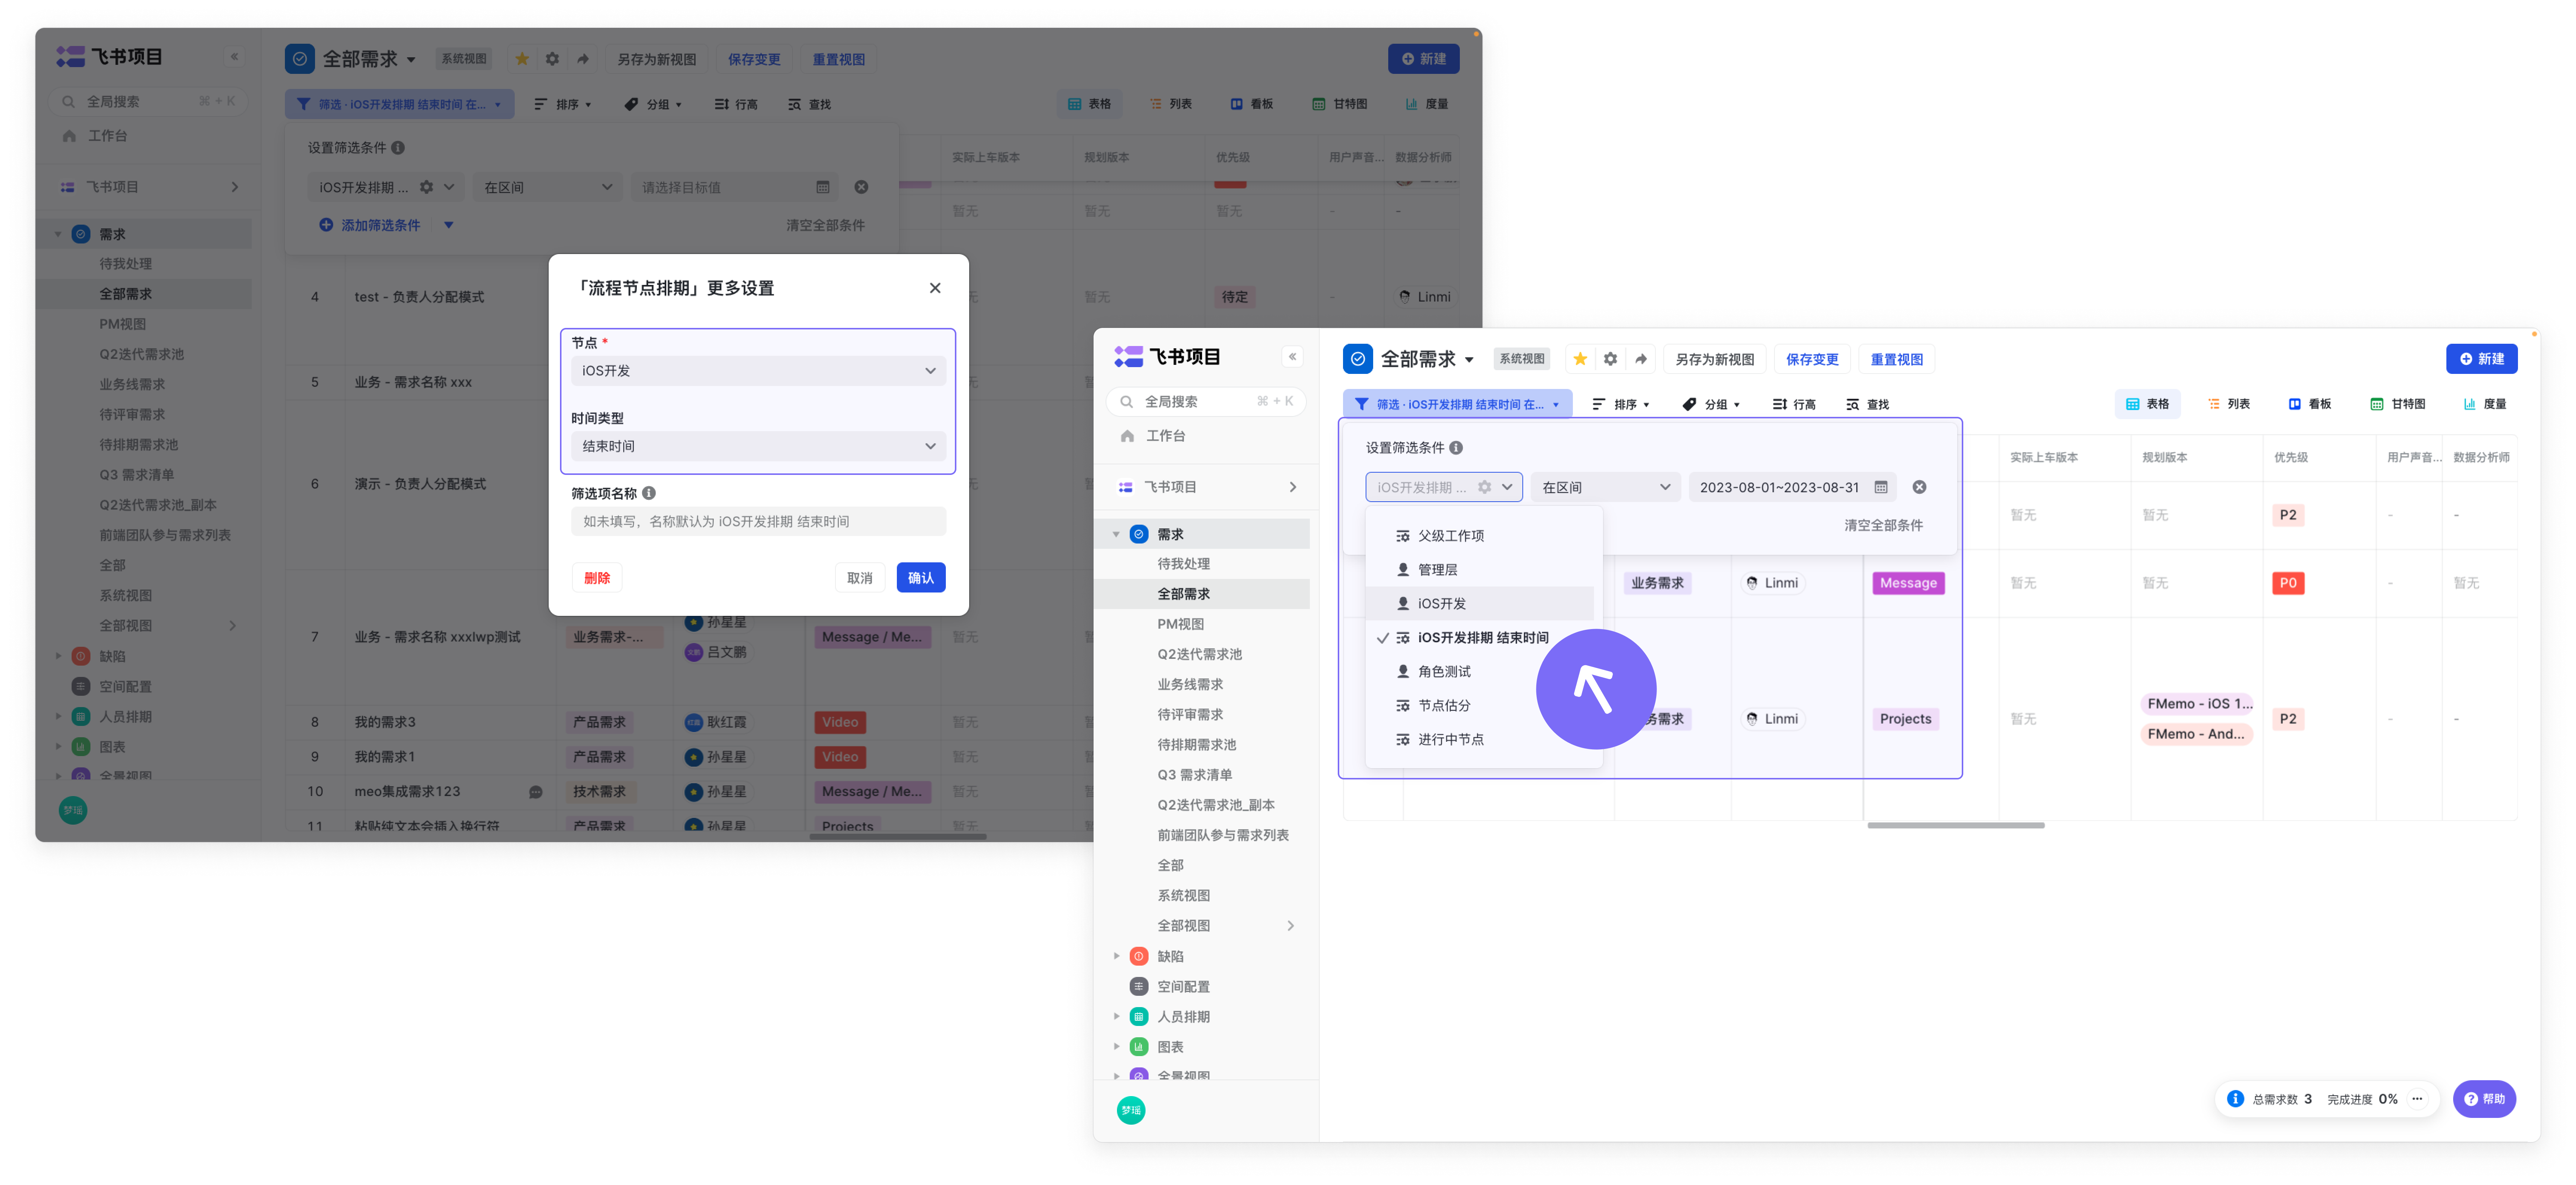The image size is (2576, 1185).
Task: Click 确认 in the dialog
Action: point(921,578)
